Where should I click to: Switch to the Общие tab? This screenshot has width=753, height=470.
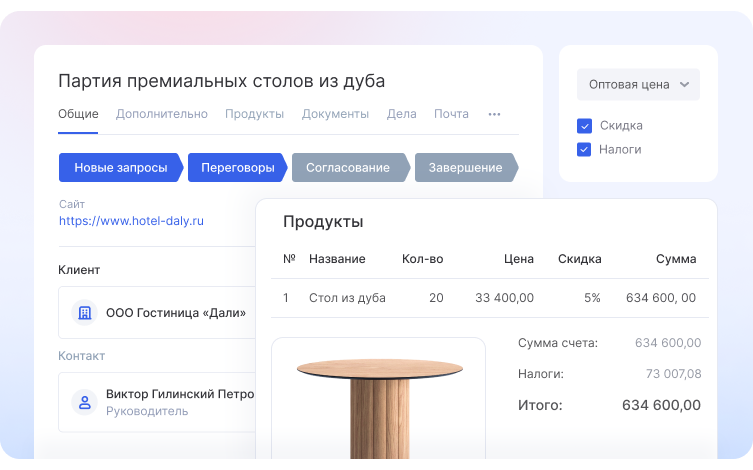click(78, 114)
